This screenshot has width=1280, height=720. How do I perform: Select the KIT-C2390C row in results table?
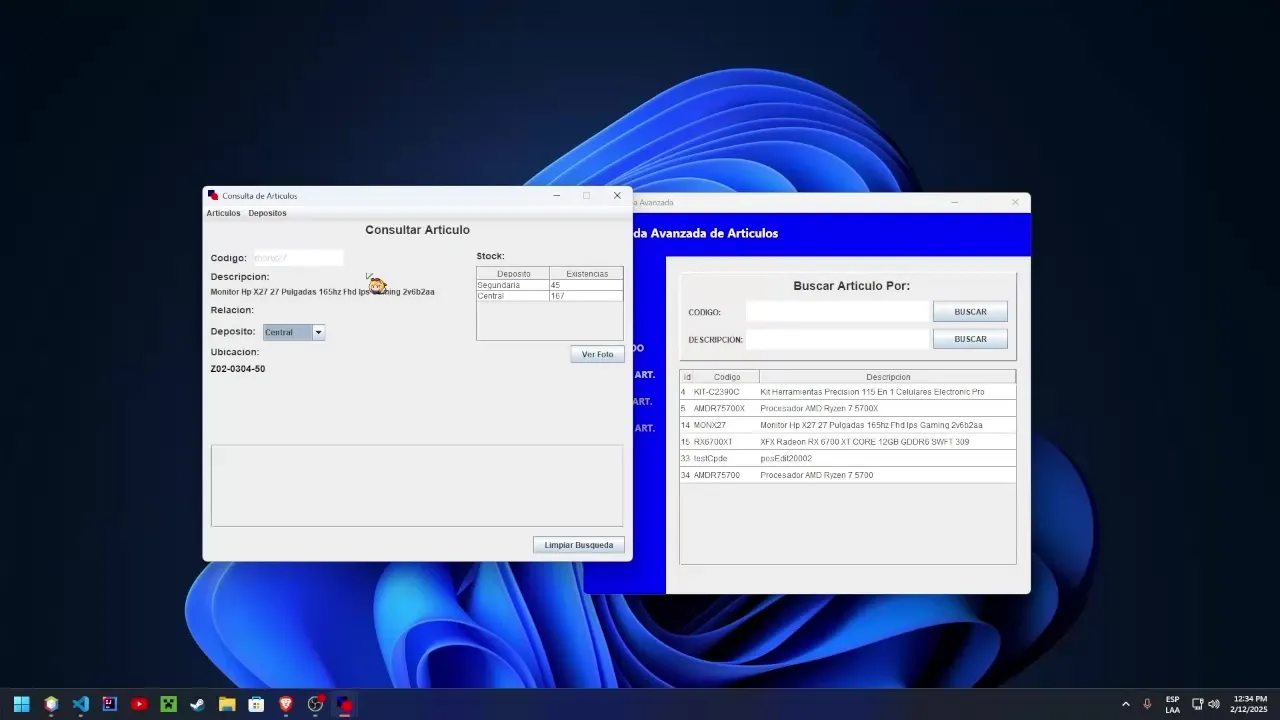click(848, 392)
